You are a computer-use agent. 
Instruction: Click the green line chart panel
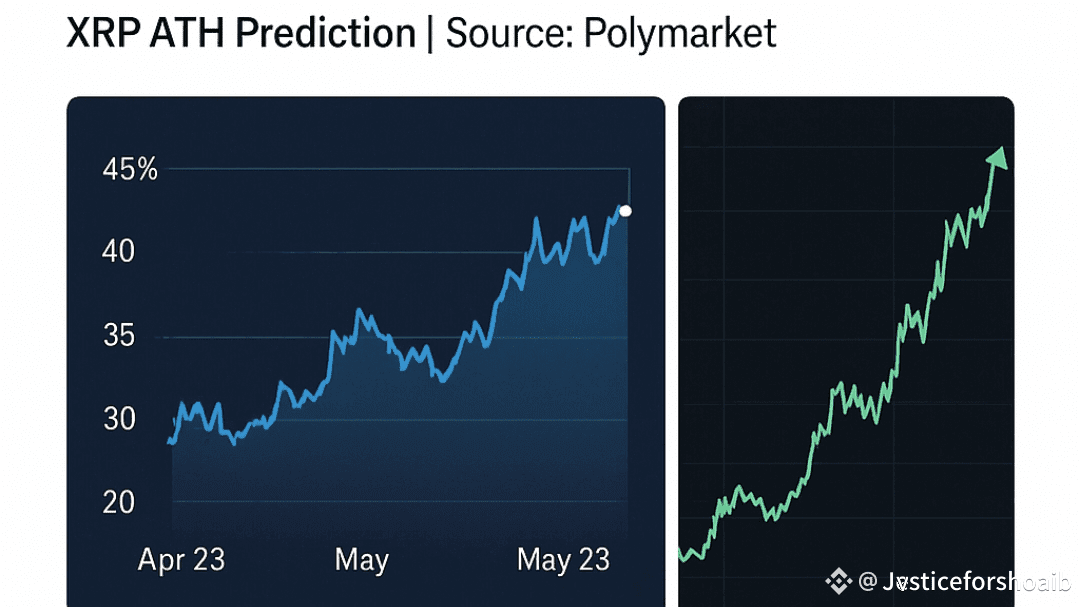tap(846, 350)
